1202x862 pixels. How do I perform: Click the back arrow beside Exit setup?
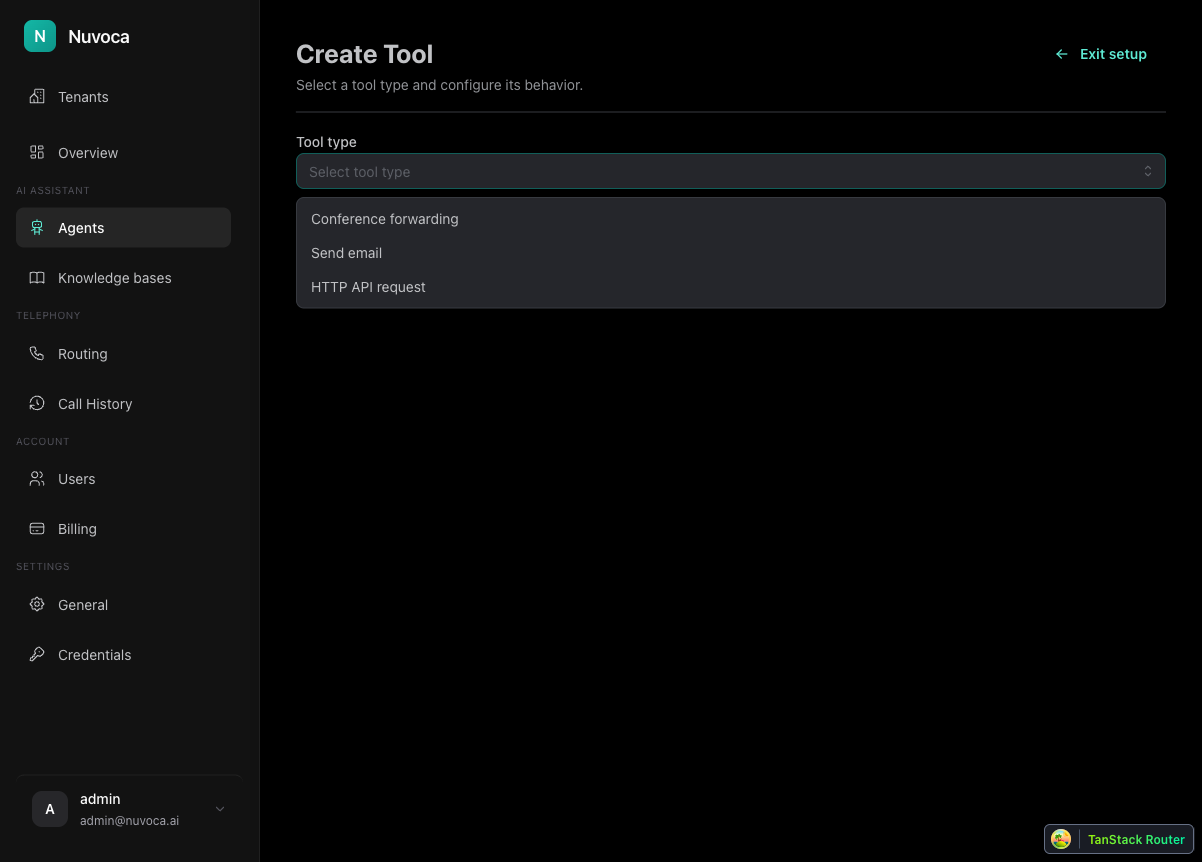coord(1062,54)
